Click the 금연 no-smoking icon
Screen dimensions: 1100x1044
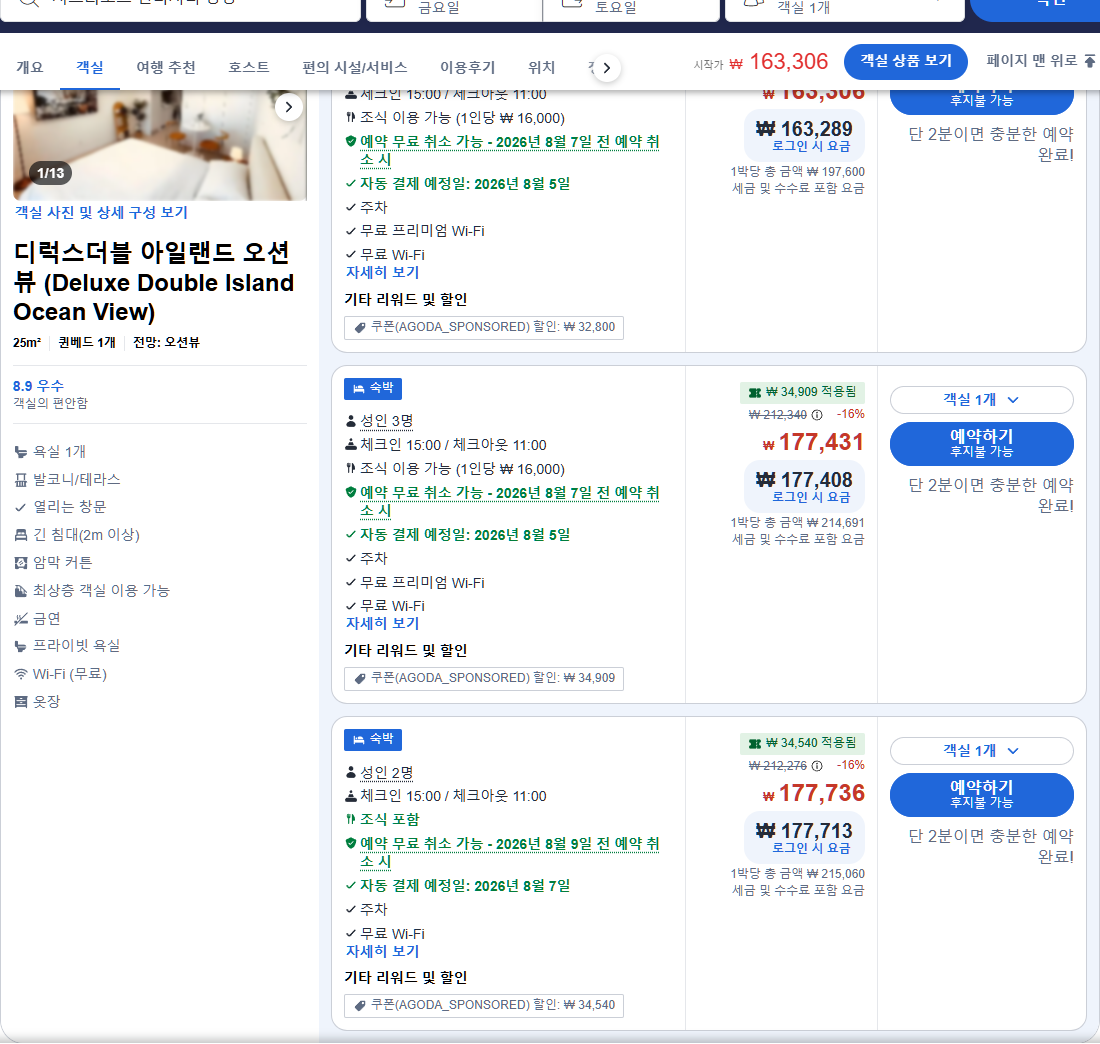pyautogui.click(x=21, y=619)
